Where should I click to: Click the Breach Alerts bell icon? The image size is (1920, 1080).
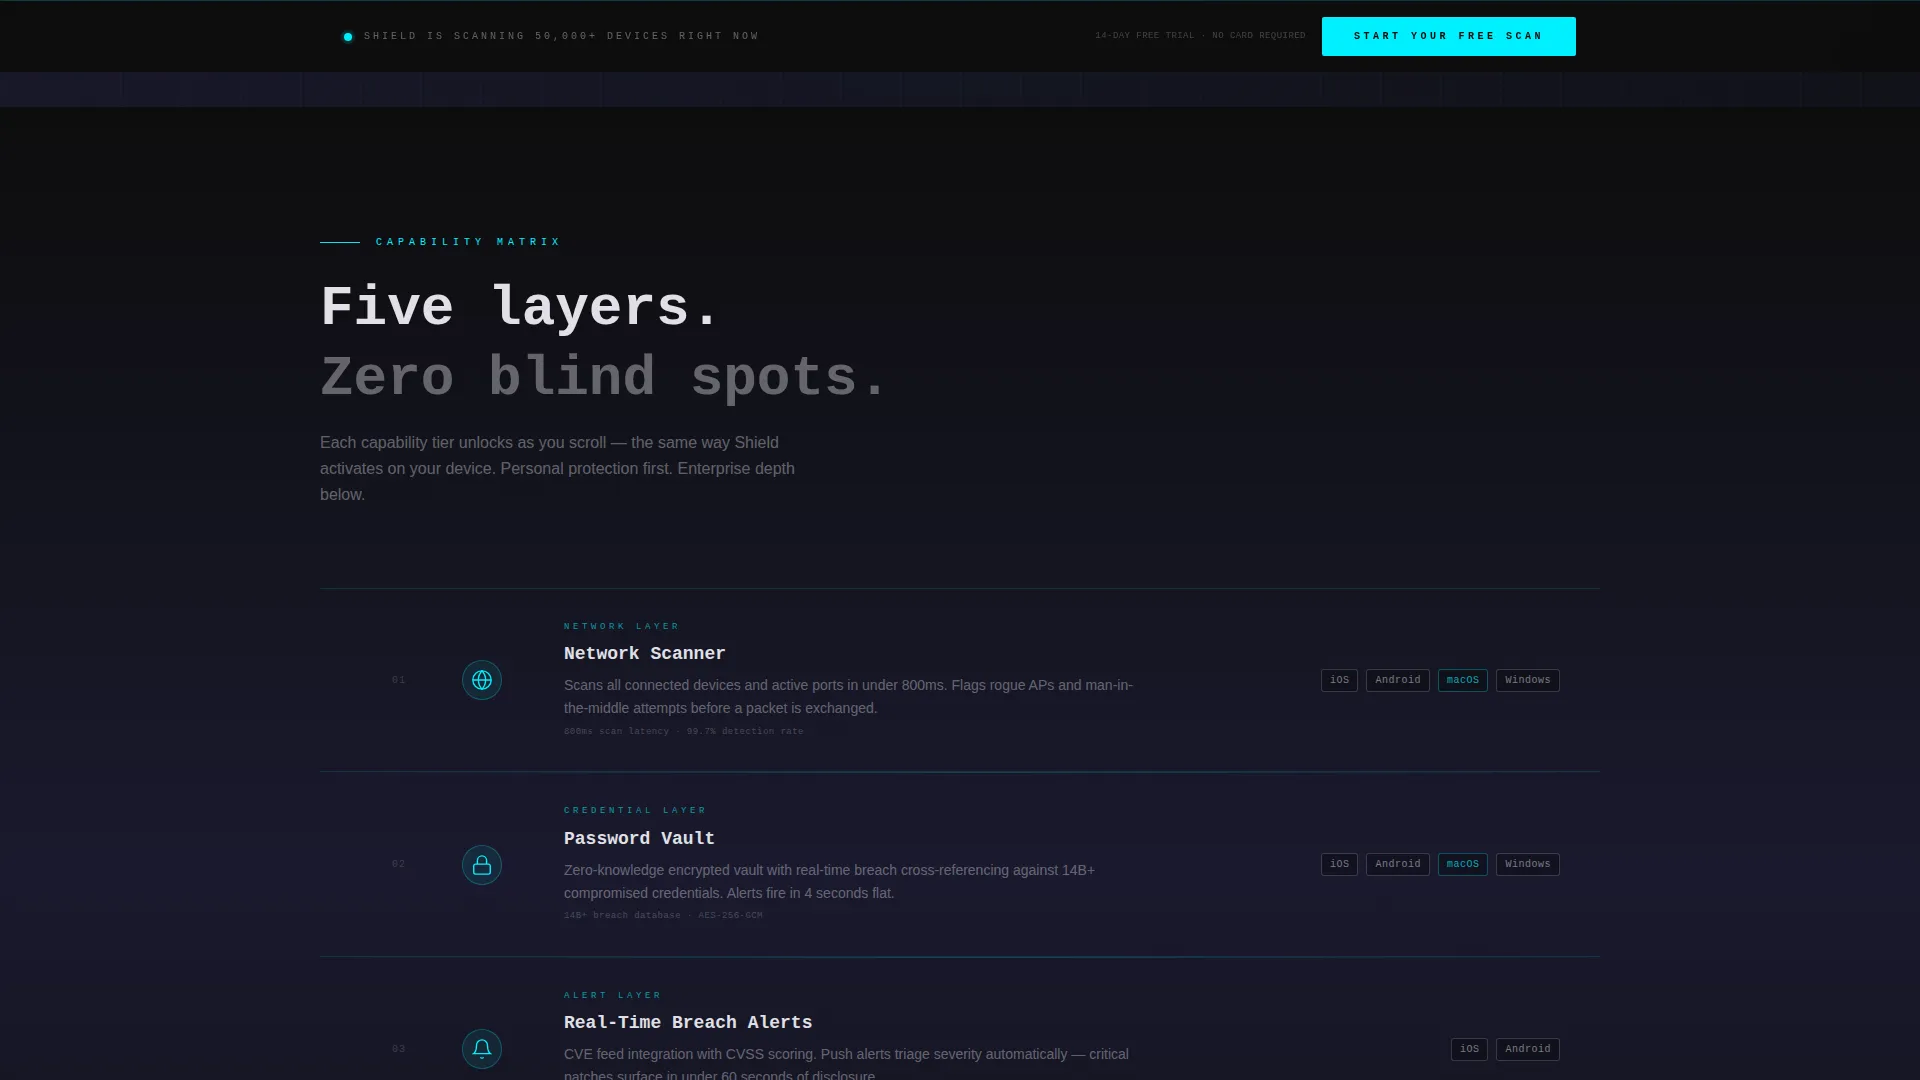(x=482, y=1049)
